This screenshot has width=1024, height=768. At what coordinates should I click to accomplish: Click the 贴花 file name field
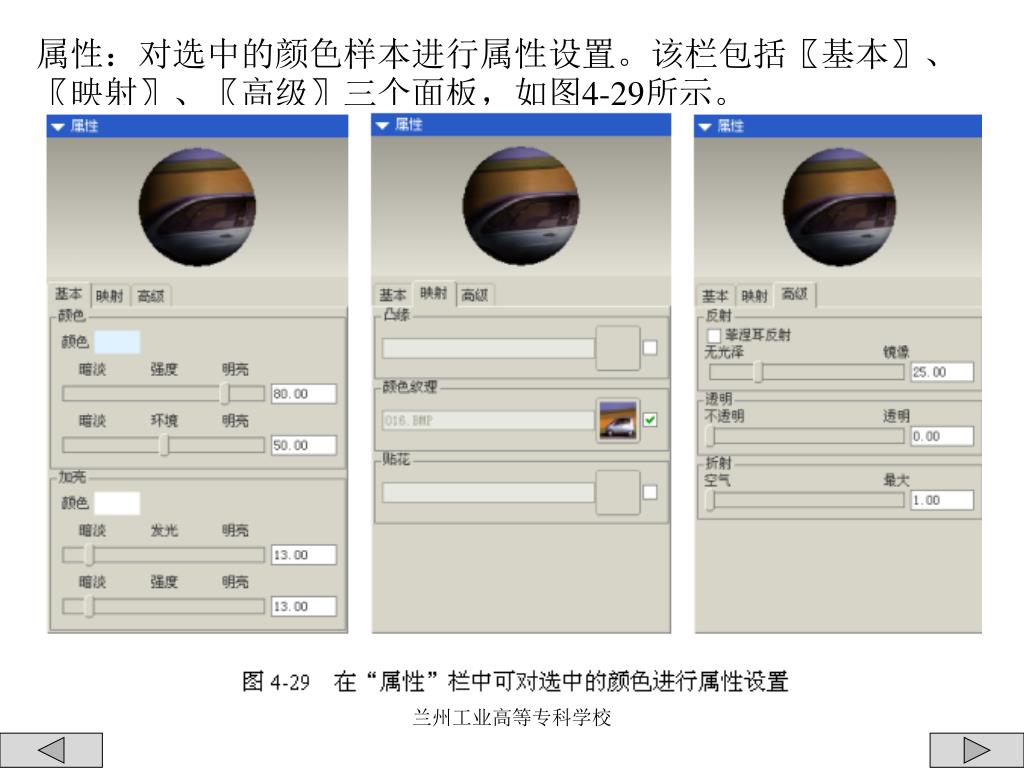[x=488, y=492]
